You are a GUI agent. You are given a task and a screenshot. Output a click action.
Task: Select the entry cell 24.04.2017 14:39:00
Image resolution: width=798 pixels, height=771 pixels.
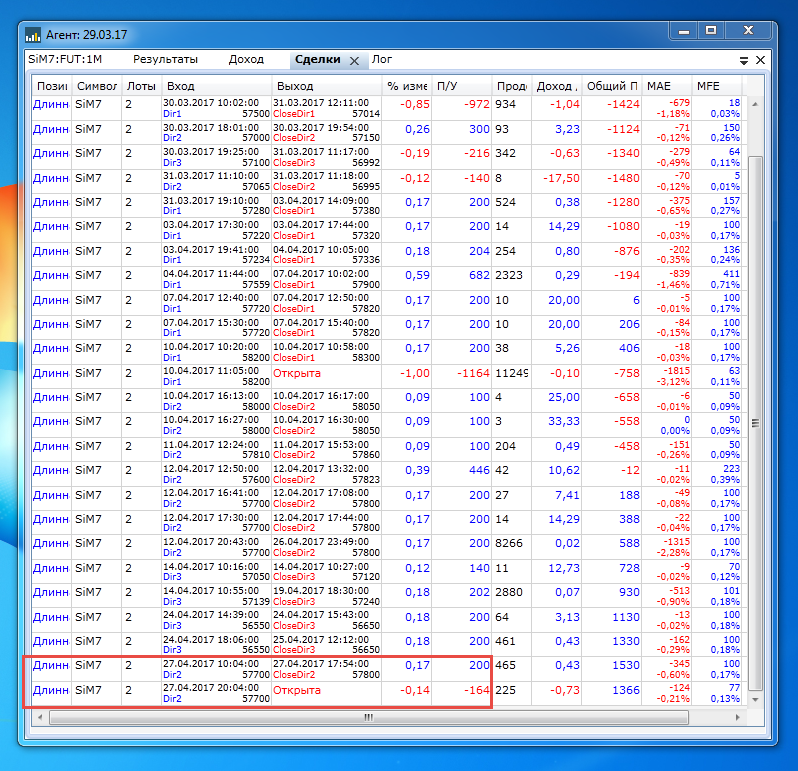click(216, 620)
